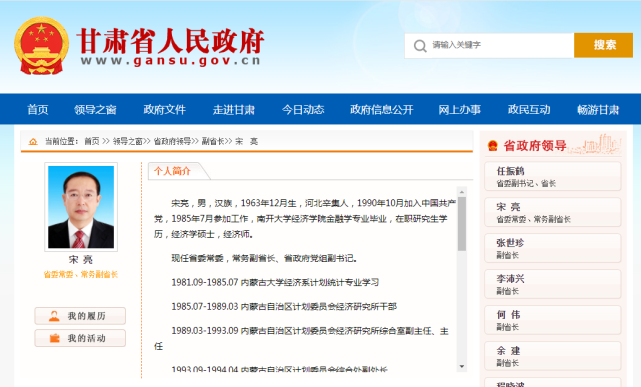Image resolution: width=641 pixels, height=387 pixels.
Task: Open the 政府文件 navigation item
Action: click(164, 110)
